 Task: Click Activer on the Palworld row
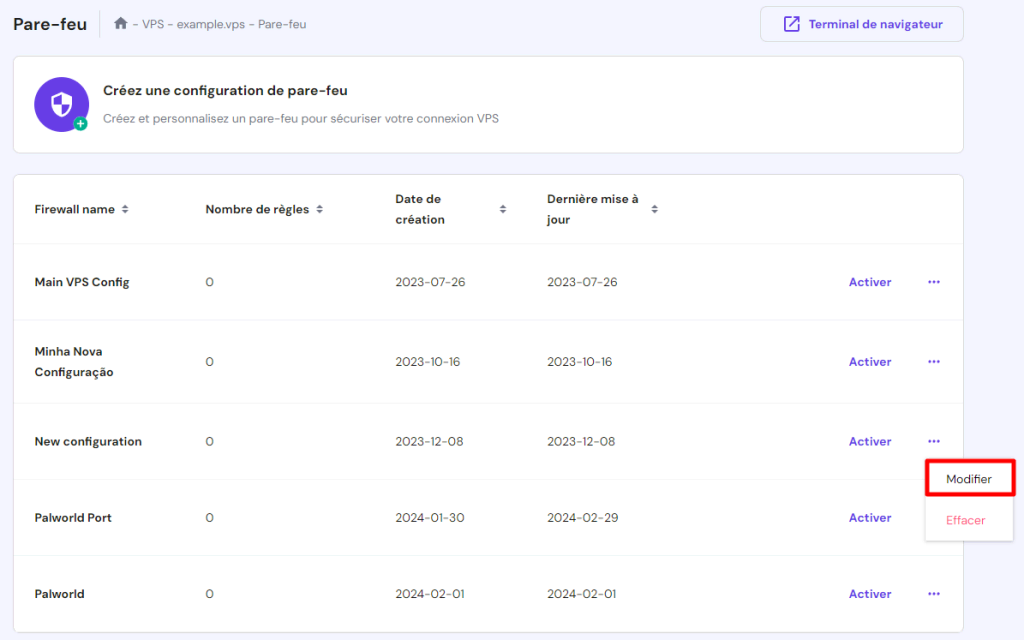coord(870,594)
